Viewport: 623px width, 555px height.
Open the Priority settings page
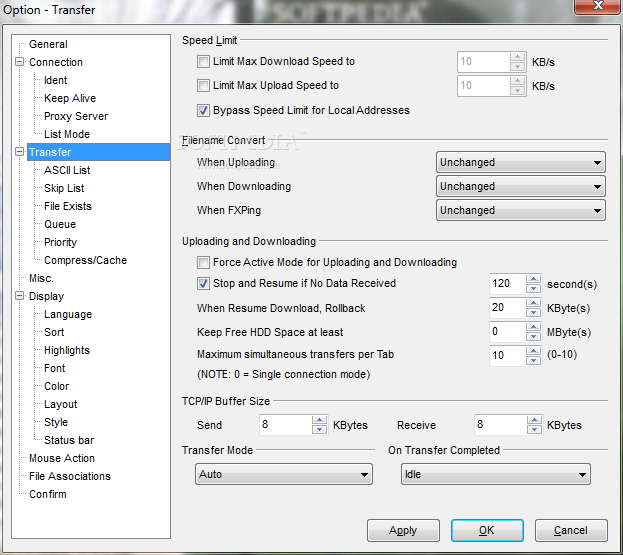pos(60,242)
